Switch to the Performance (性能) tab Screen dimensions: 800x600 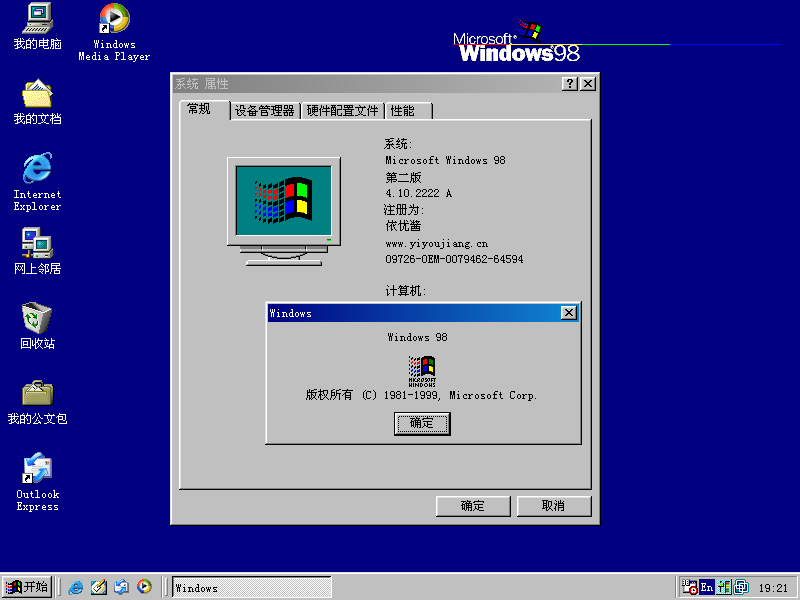tap(409, 110)
